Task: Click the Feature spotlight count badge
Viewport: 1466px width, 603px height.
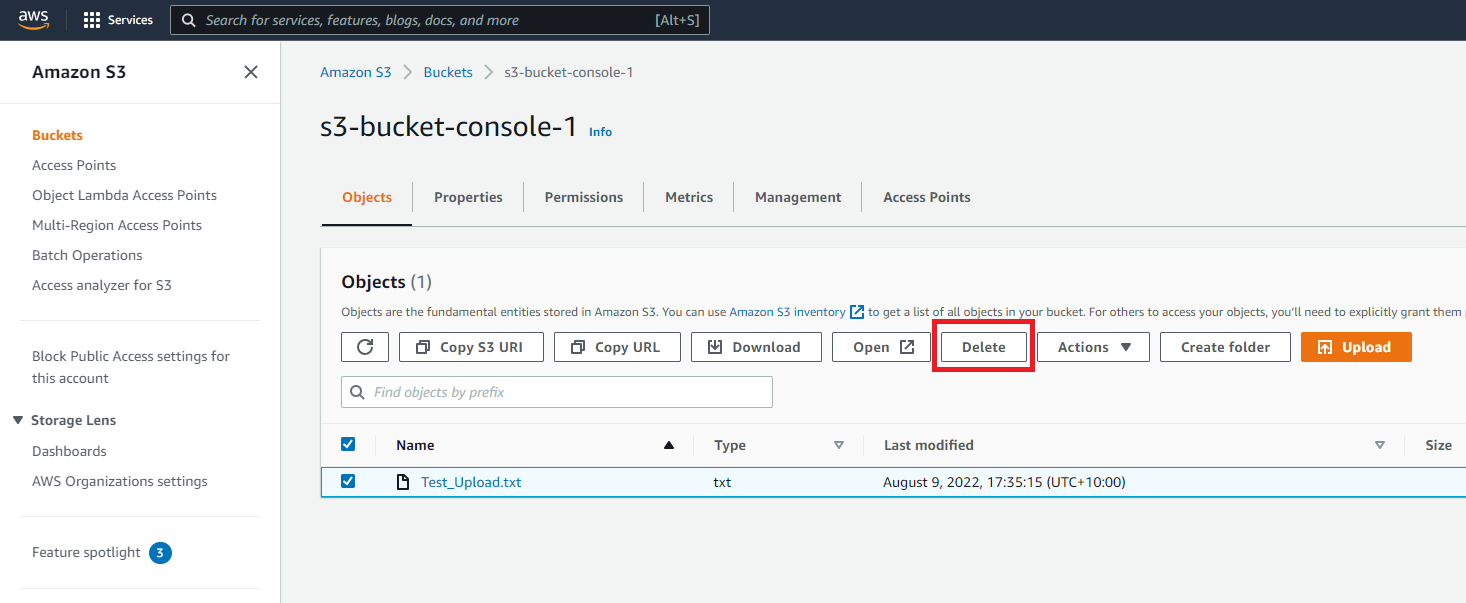Action: [x=160, y=552]
